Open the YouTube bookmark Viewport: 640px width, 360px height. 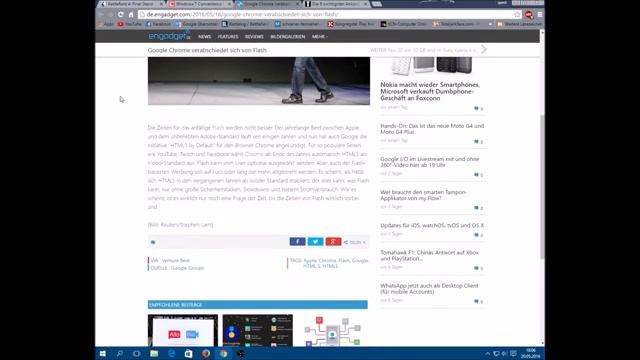[x=129, y=24]
